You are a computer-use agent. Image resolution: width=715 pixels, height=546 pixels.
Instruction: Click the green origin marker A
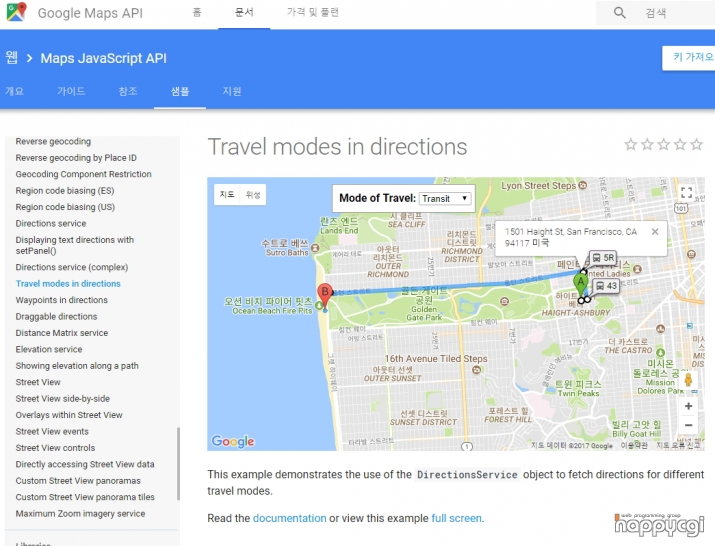click(580, 285)
